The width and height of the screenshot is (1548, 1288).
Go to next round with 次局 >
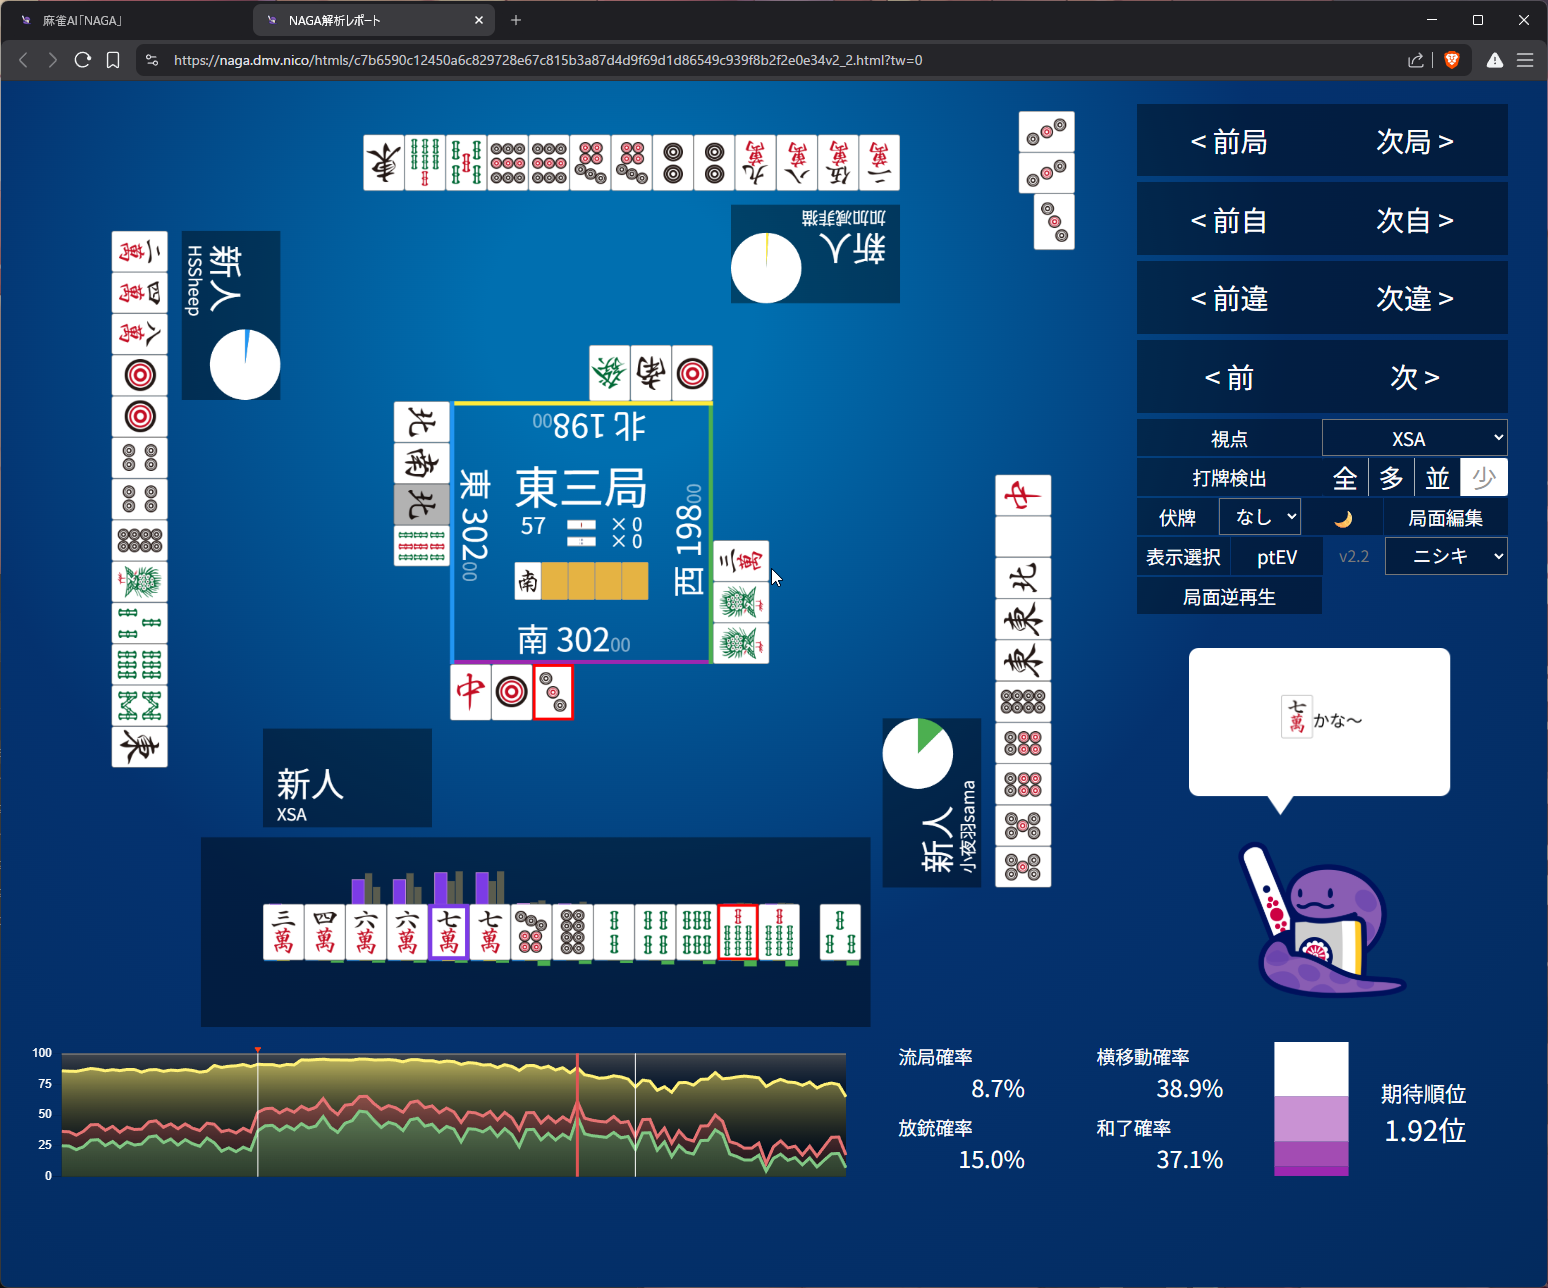point(1414,142)
